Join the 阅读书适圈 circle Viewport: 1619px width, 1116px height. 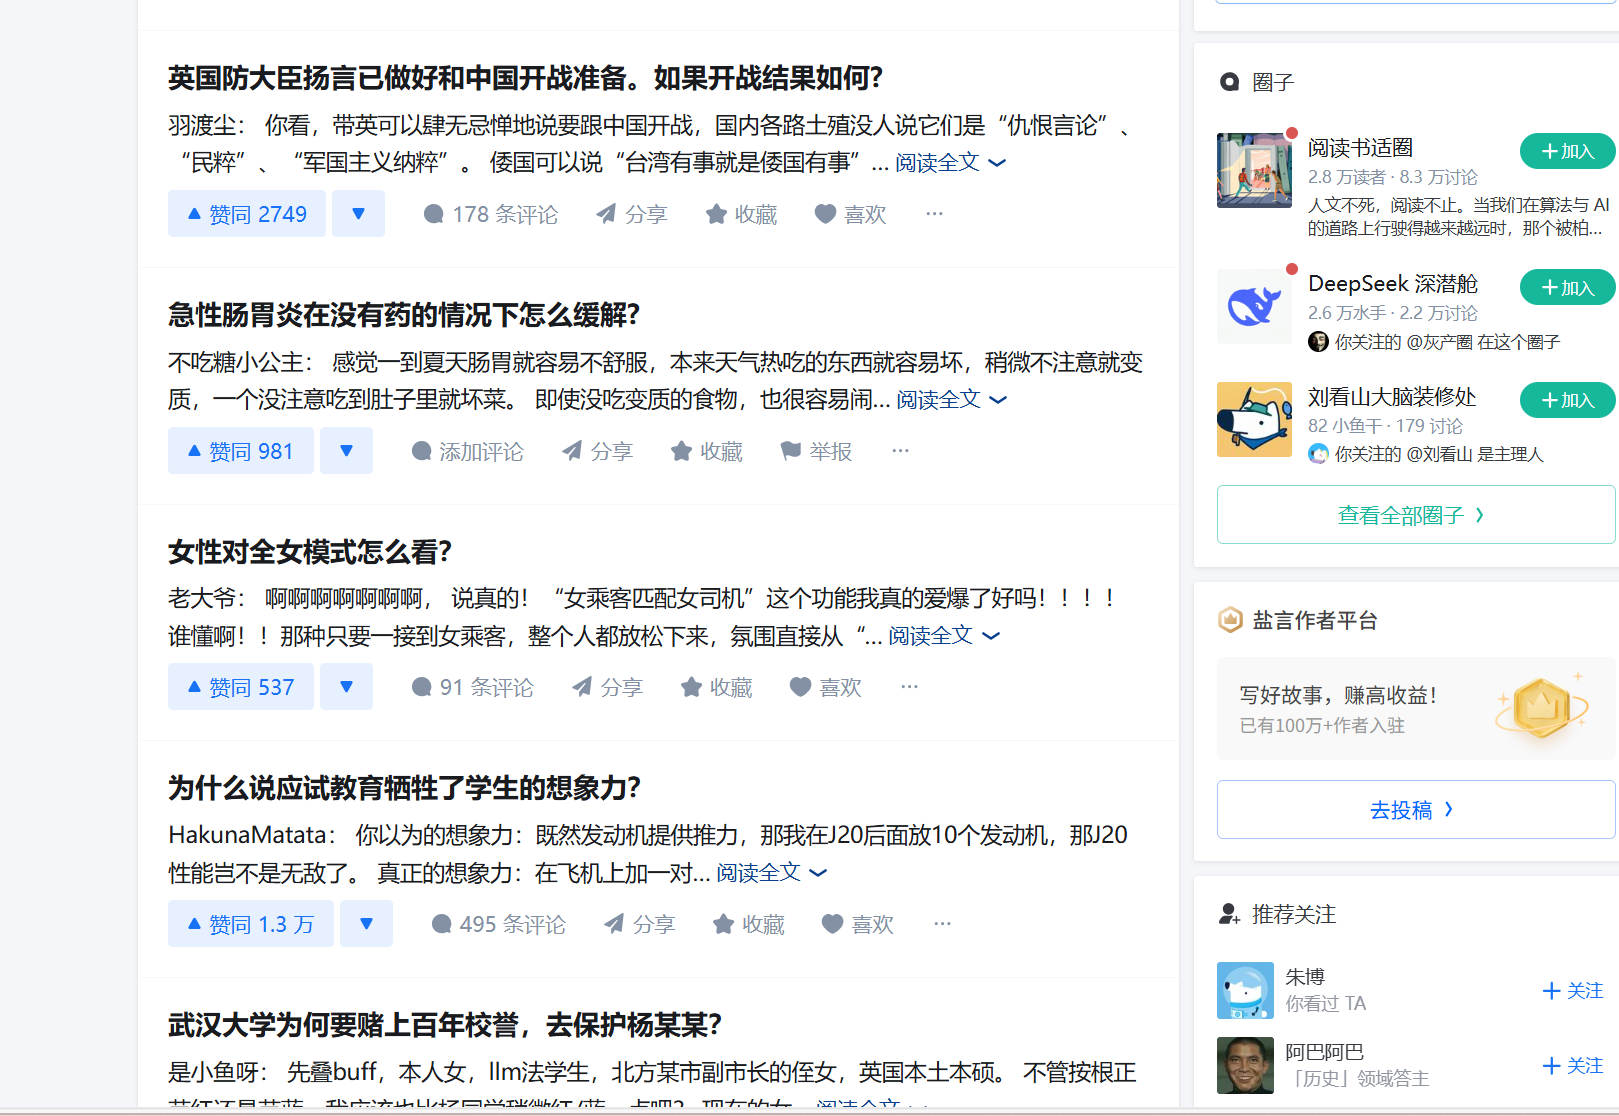click(1566, 151)
